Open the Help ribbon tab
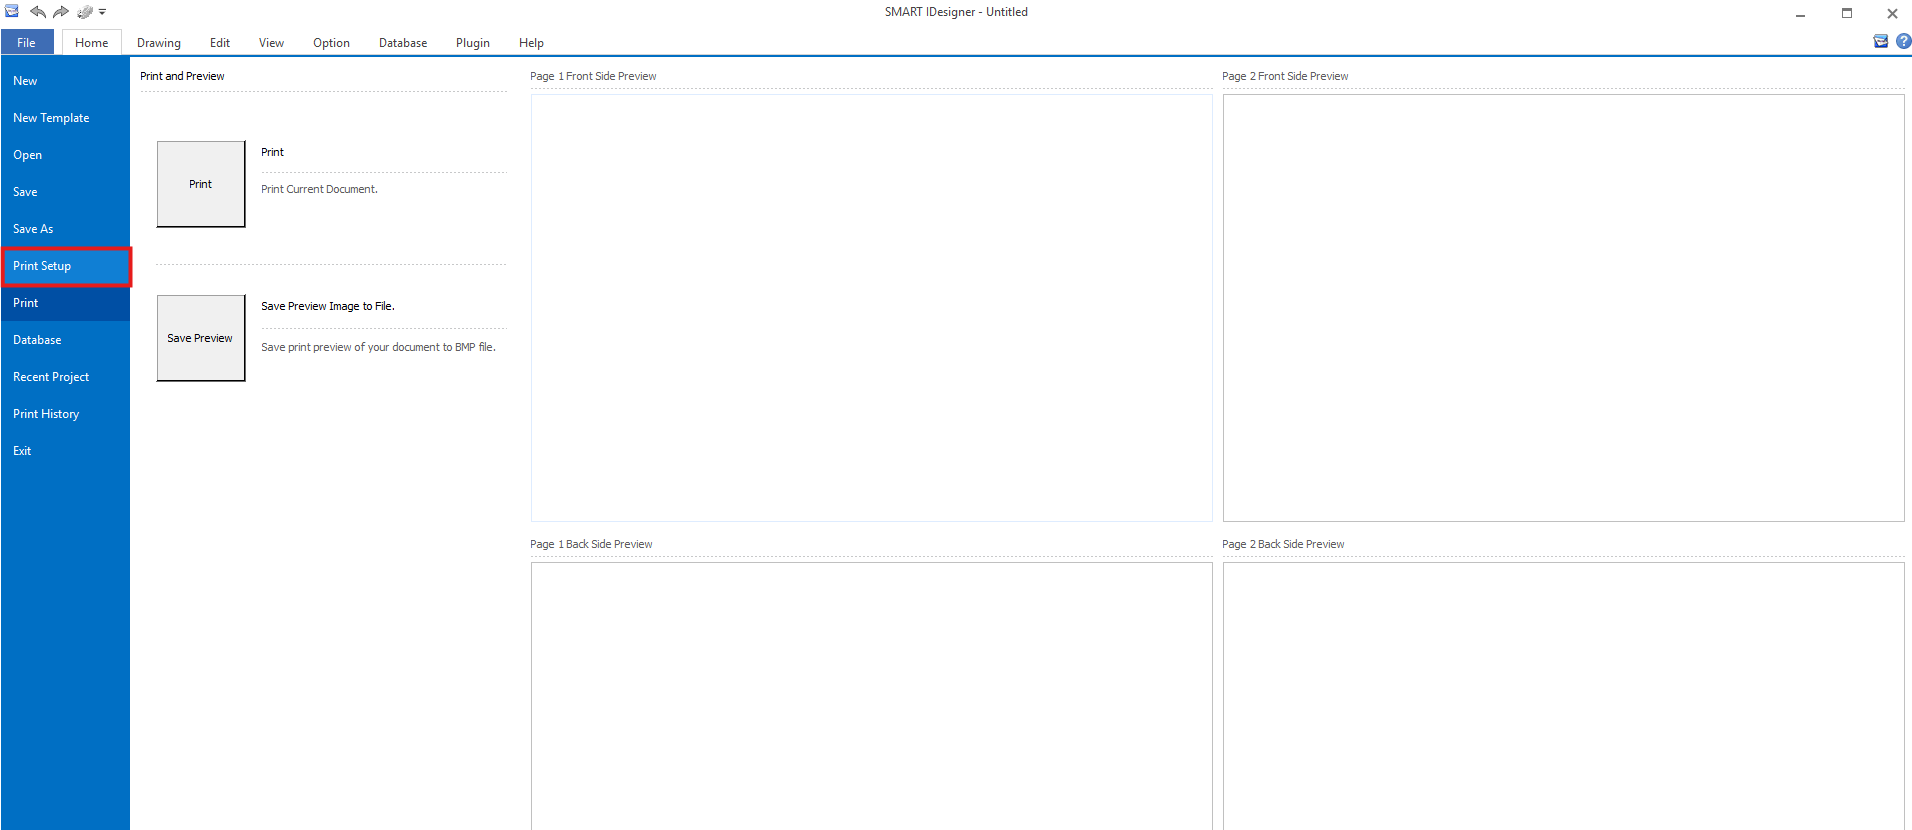This screenshot has height=830, width=1912. tap(531, 43)
